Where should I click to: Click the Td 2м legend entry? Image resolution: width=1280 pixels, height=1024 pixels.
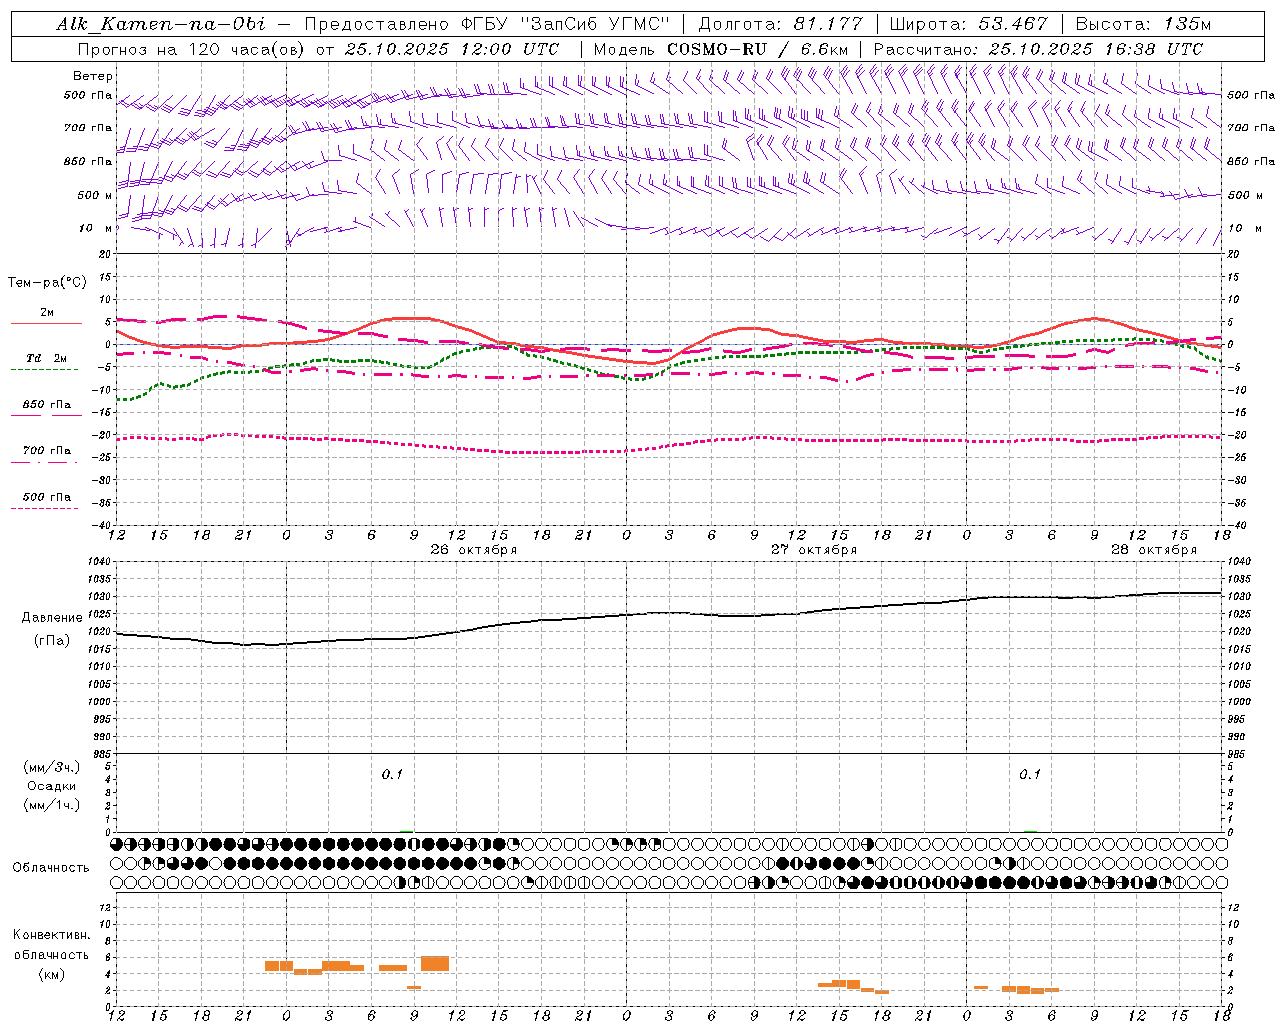coord(47,358)
